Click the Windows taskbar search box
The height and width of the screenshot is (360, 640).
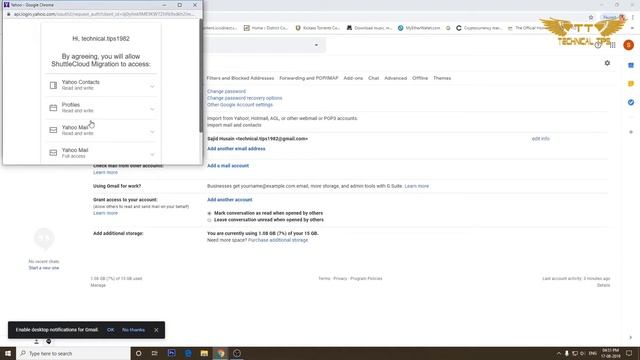click(x=73, y=353)
